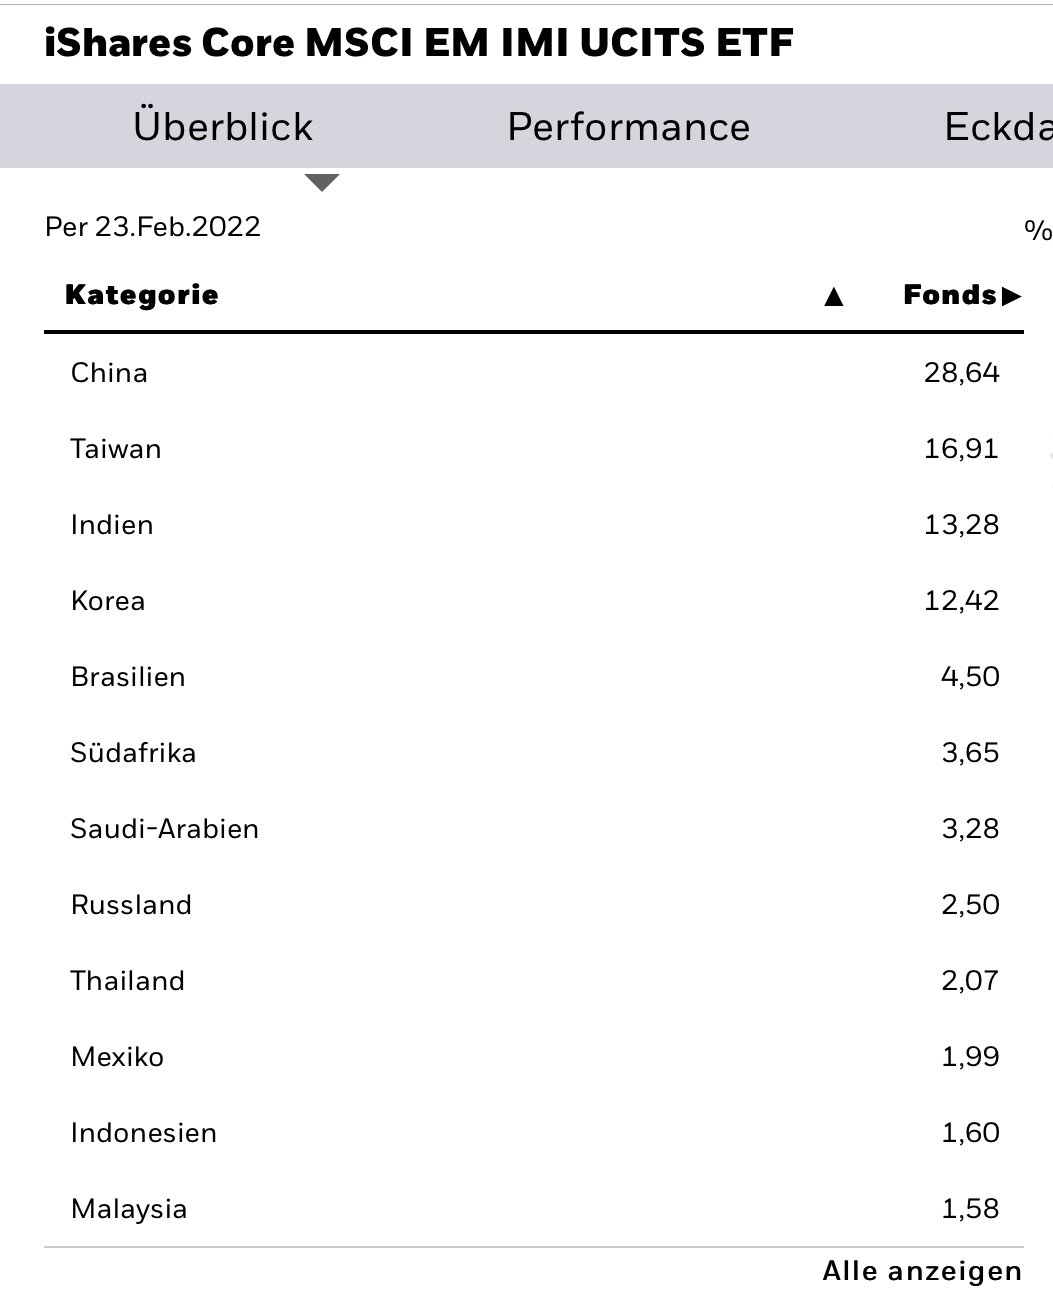Viewport: 1053px width, 1298px height.
Task: Click the iShares Core MSCI EM IMI title
Action: click(x=419, y=42)
